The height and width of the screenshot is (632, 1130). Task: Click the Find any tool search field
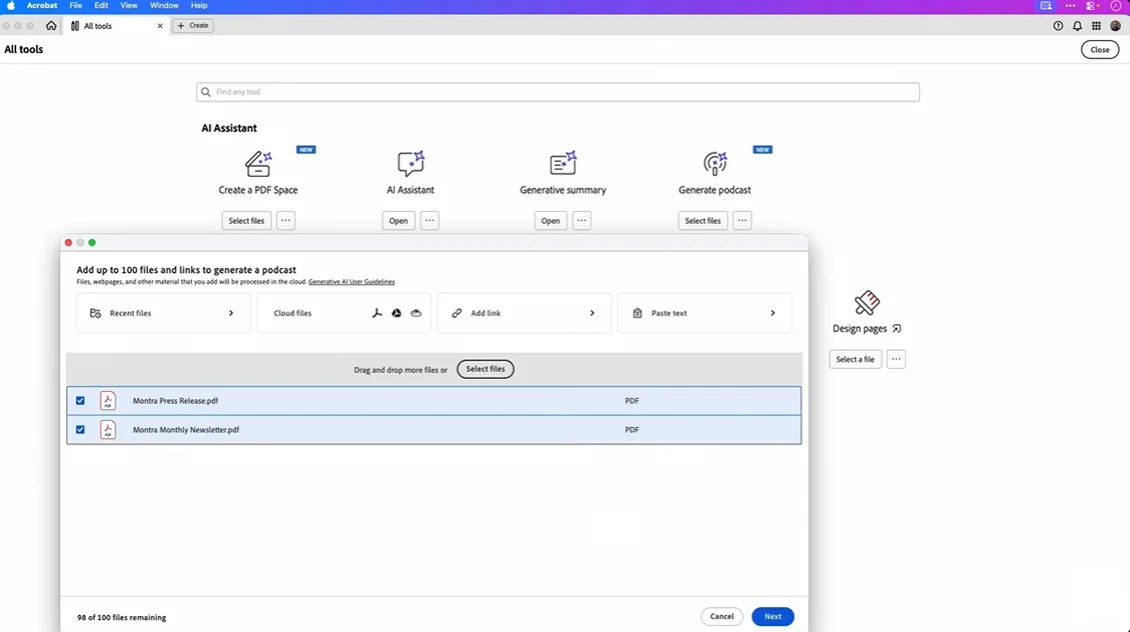tap(558, 92)
